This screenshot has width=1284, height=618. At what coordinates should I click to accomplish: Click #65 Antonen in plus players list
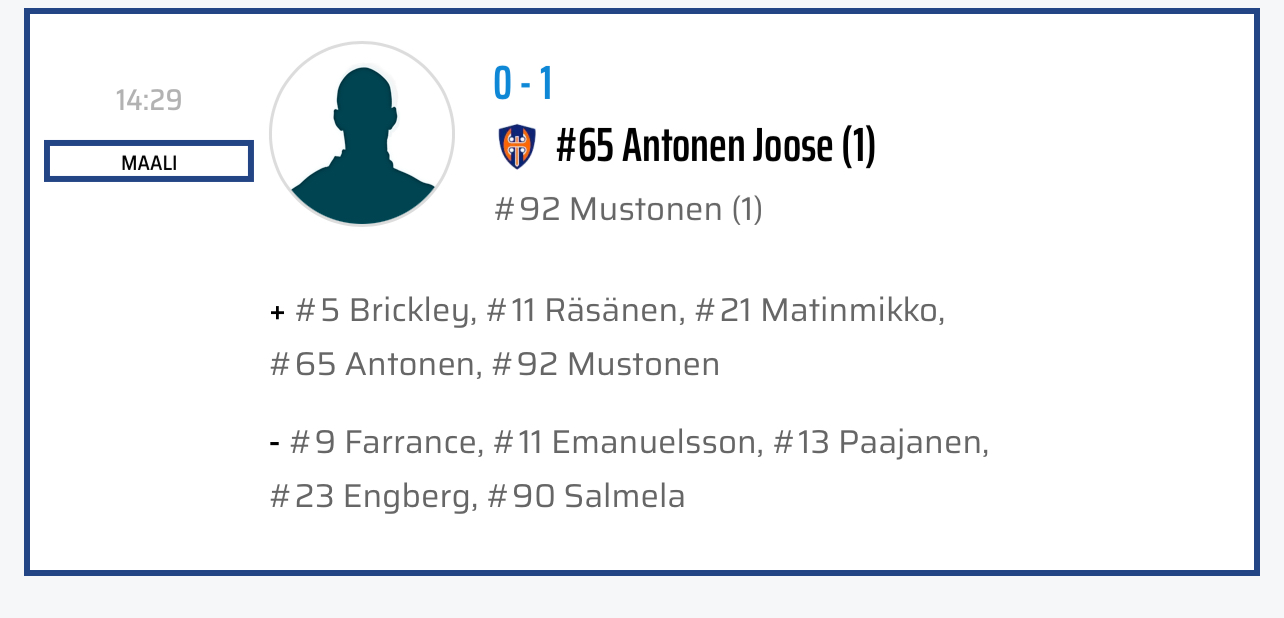pos(373,364)
